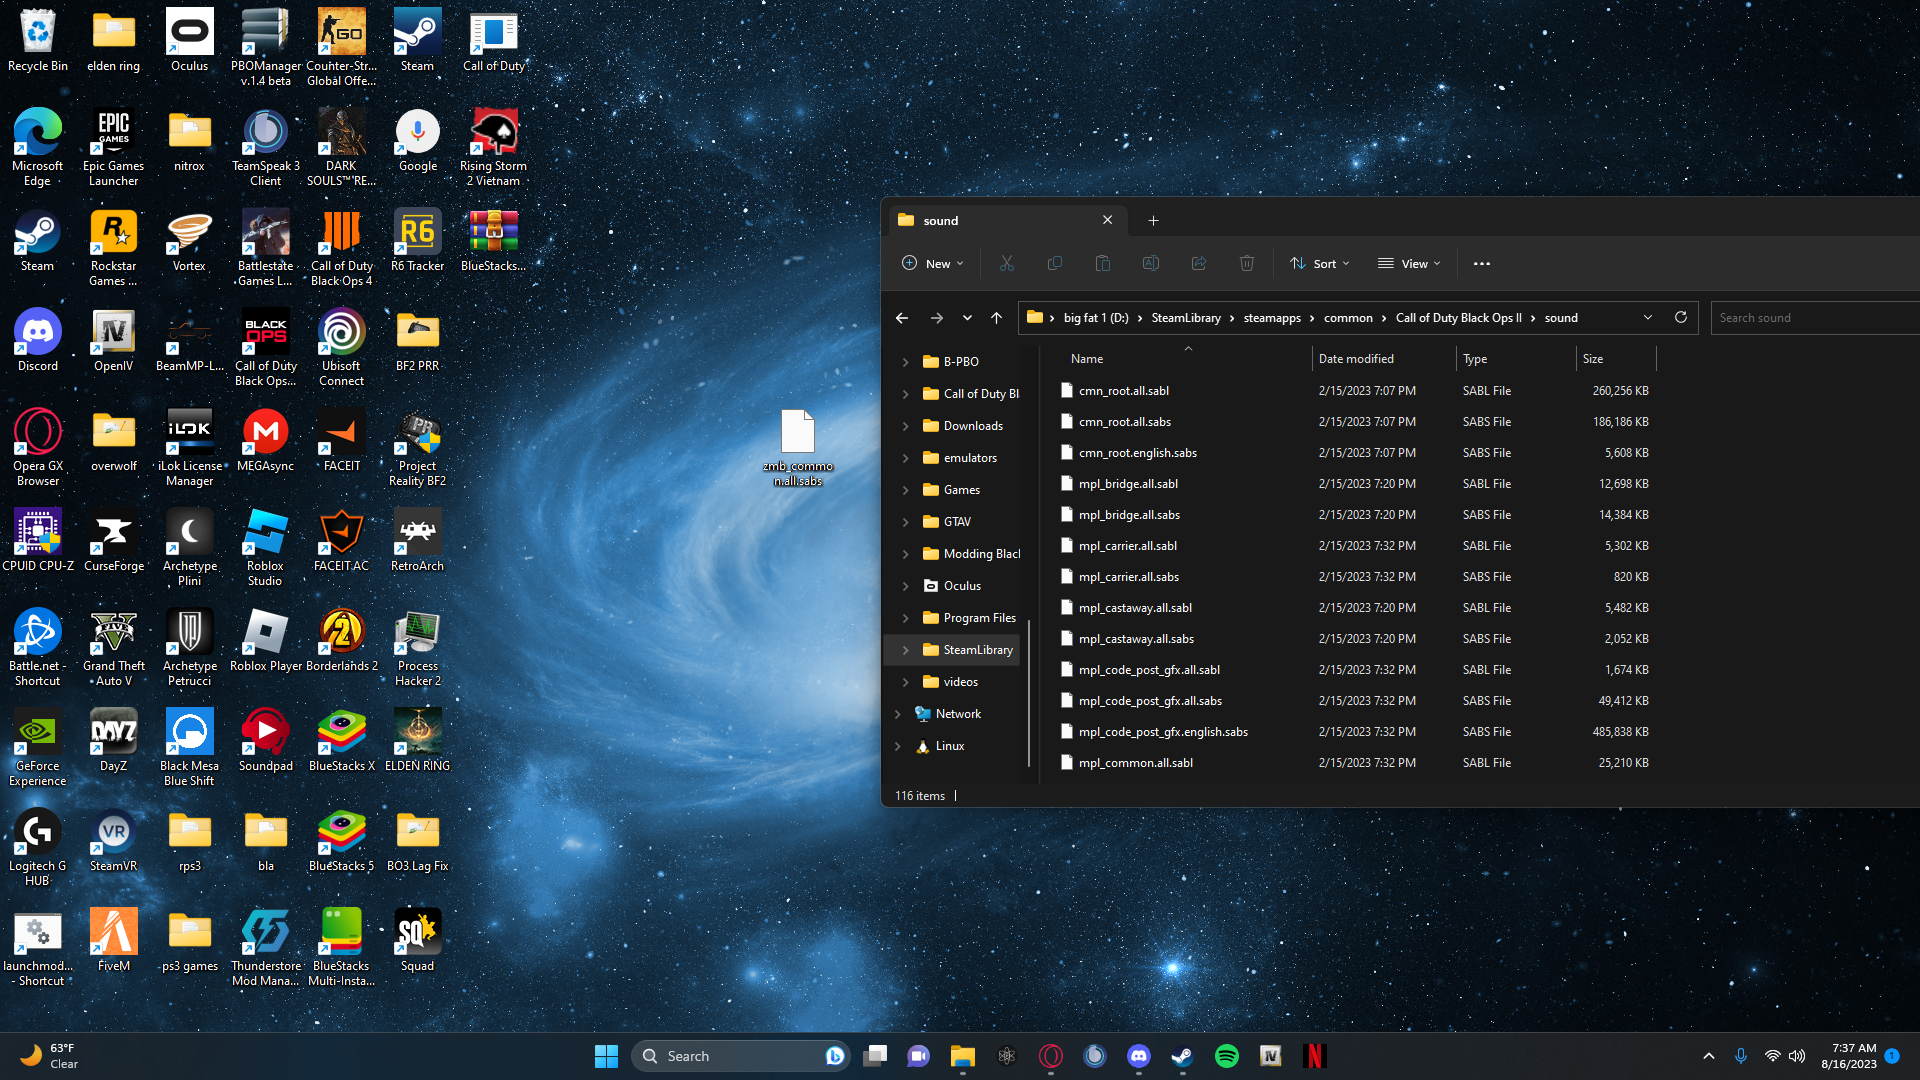Select the zmb_common.all.sabs file on desktop
This screenshot has height=1080, width=1920.
pyautogui.click(x=798, y=448)
